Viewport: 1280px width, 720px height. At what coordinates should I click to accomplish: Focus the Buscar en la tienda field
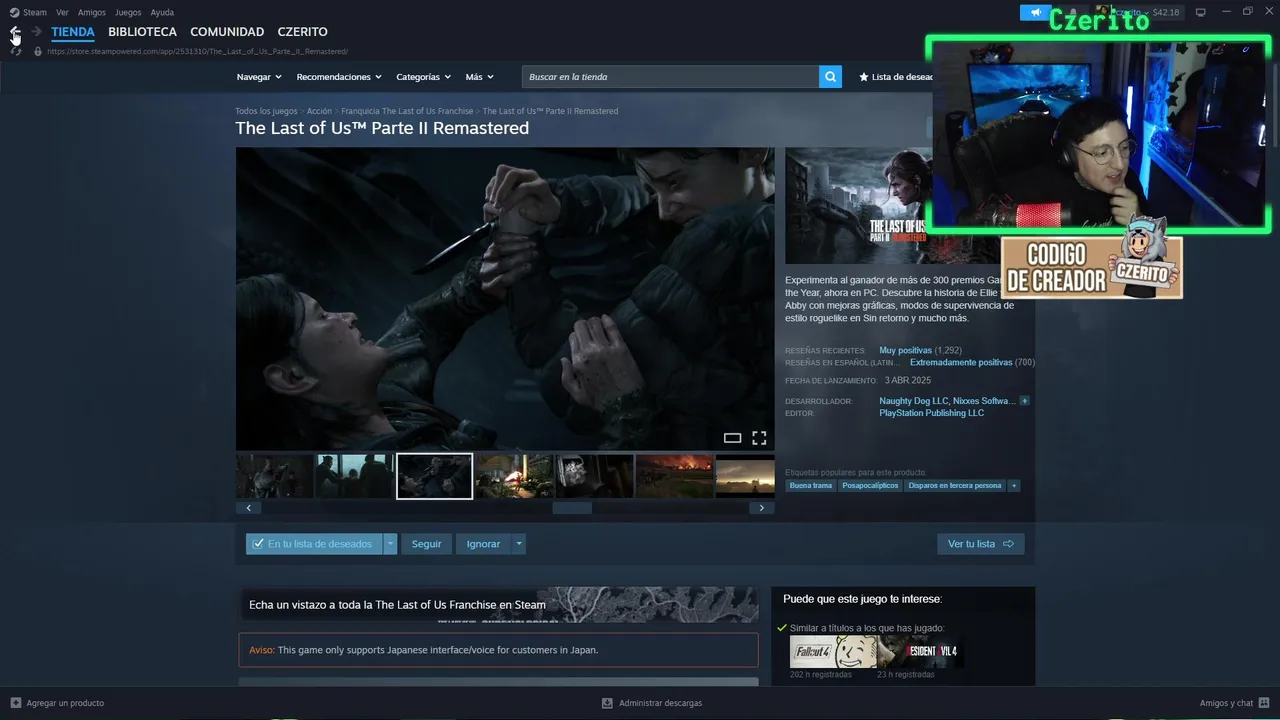click(670, 77)
